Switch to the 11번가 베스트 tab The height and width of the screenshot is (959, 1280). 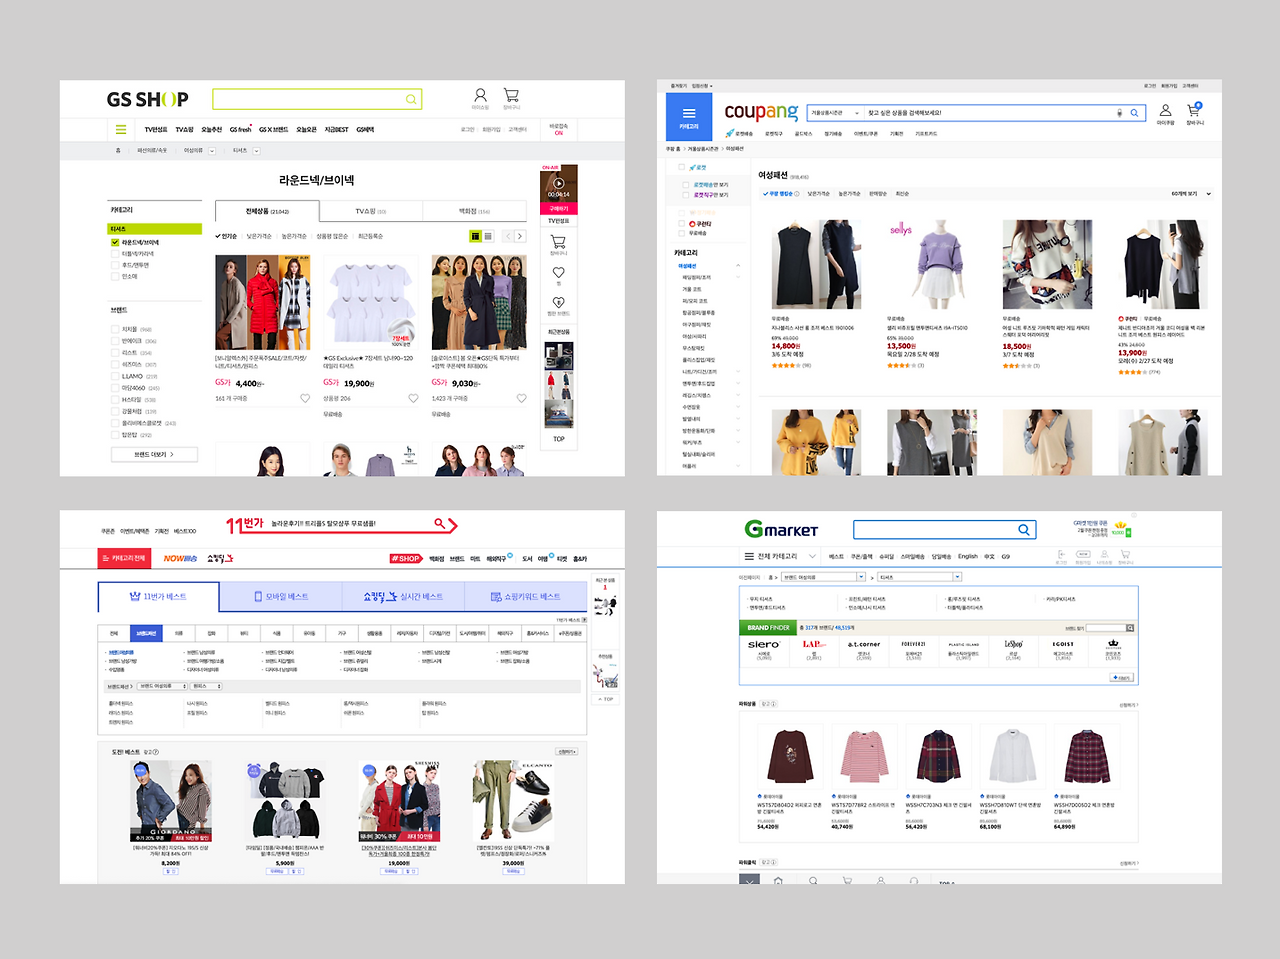tap(158, 596)
